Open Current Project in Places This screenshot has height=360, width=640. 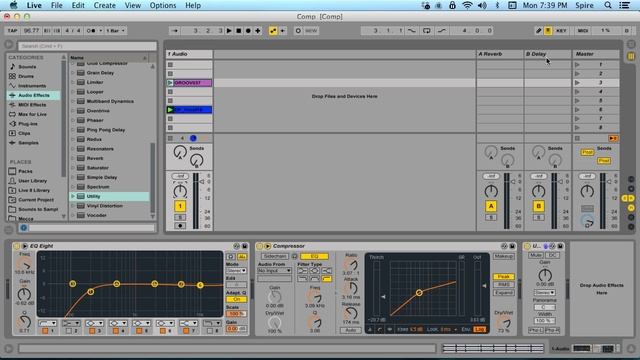click(36, 200)
